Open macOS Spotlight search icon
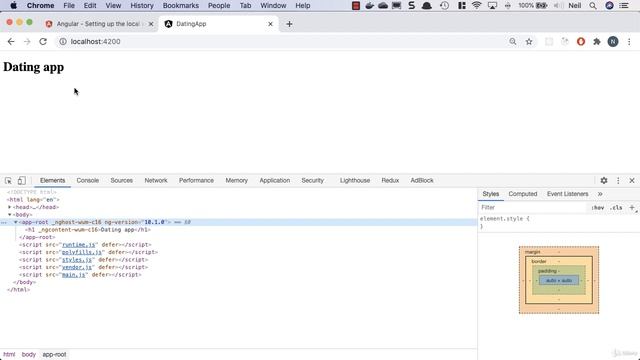The image size is (640, 360). coord(593,6)
